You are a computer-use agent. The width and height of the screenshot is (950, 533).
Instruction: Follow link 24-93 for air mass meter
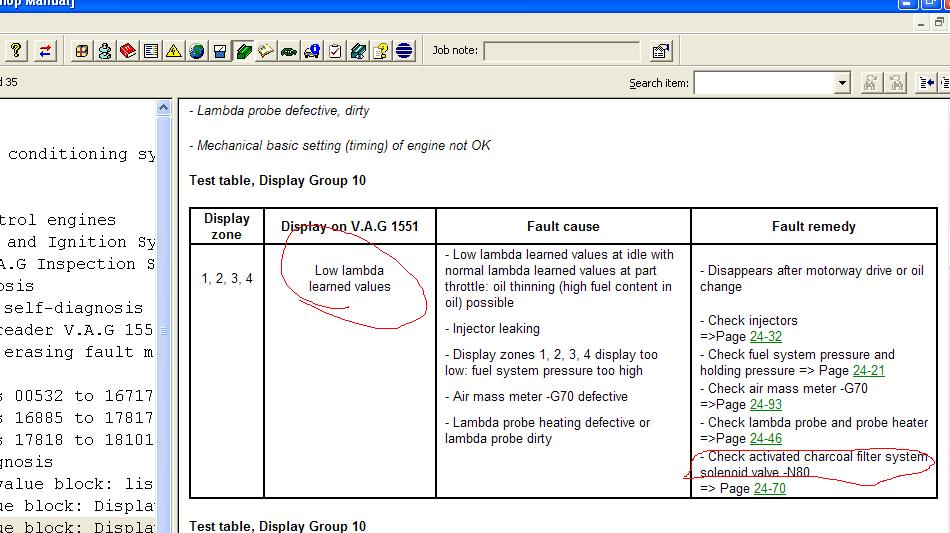point(766,405)
